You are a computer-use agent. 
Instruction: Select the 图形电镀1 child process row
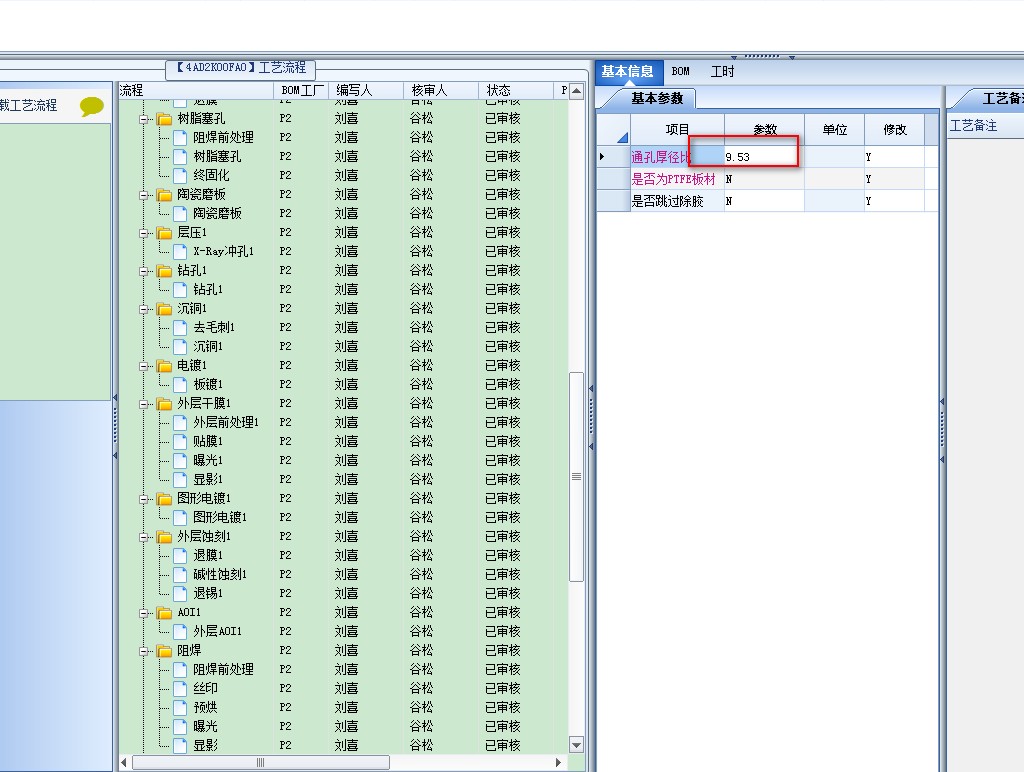click(219, 517)
